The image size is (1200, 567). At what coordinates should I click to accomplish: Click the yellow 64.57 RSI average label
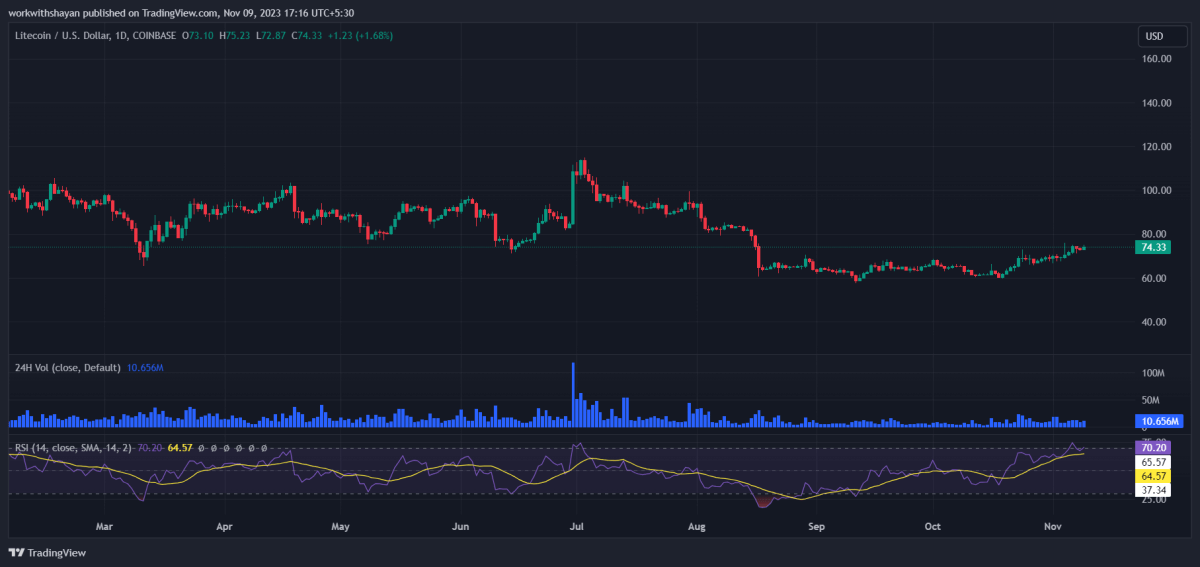click(1154, 477)
